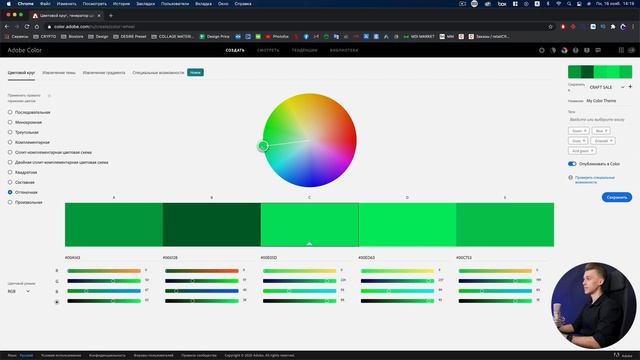Open the Design Price bookmark
The image size is (640, 360).
(x=215, y=36)
